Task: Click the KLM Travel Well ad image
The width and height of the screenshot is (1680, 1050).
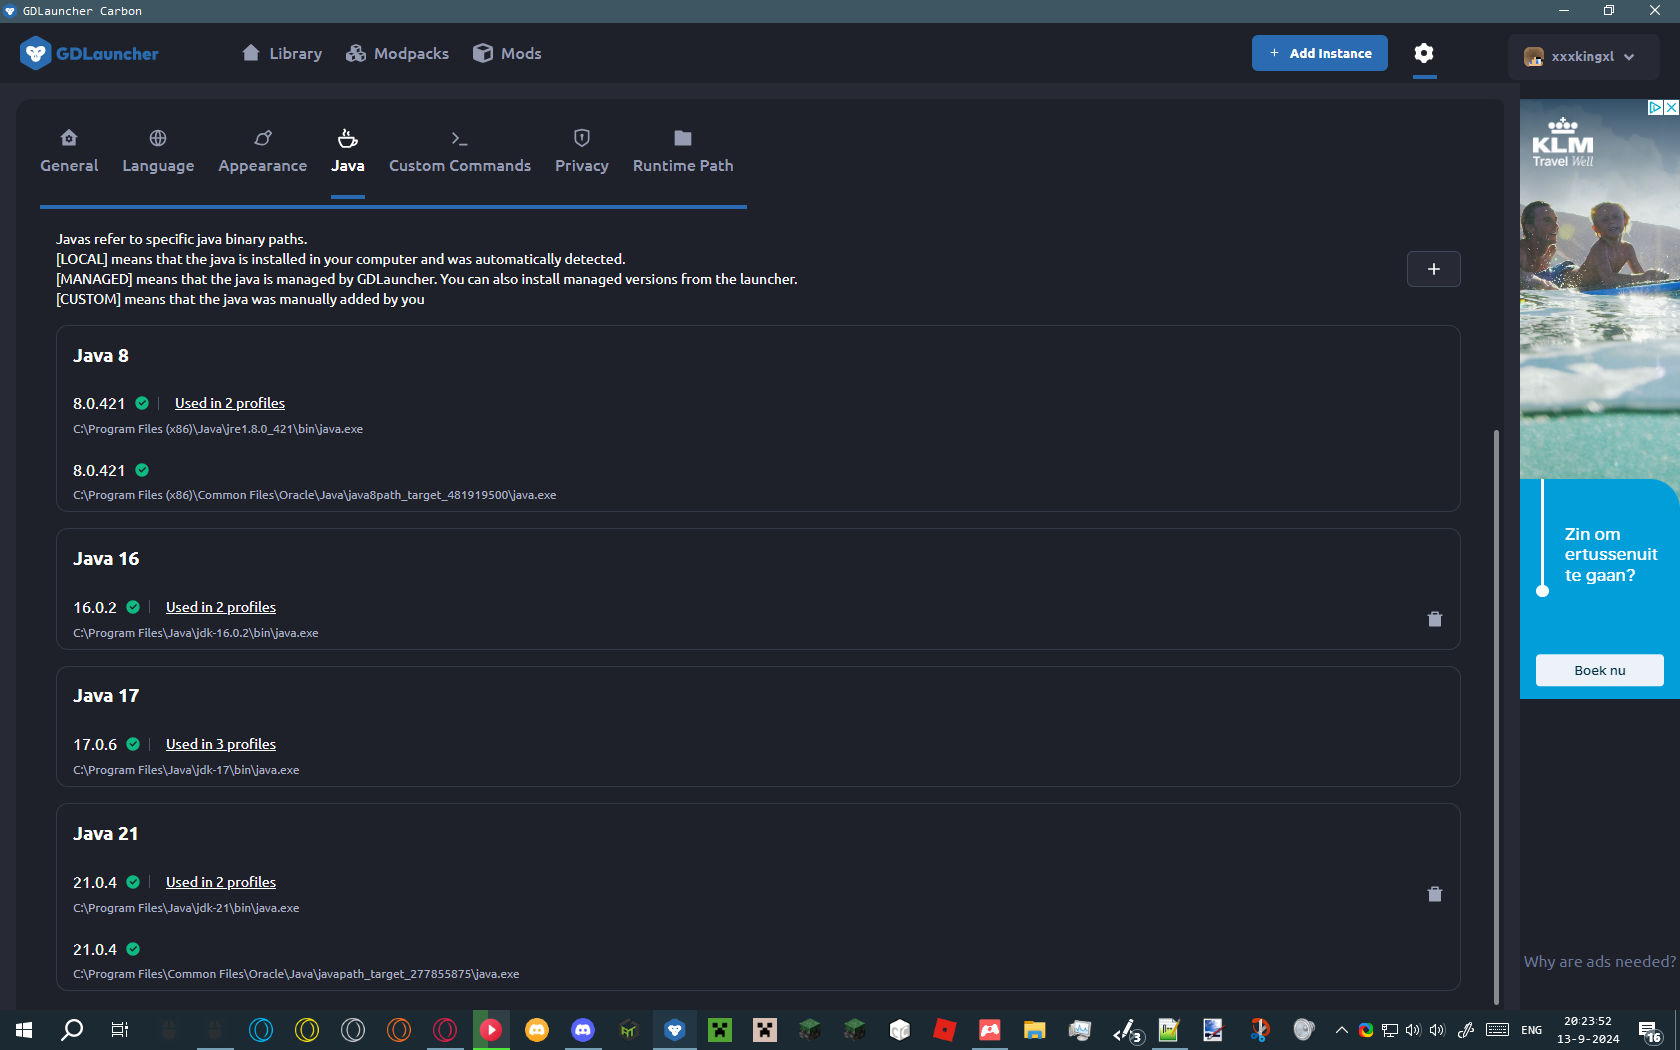Action: coord(1600,290)
